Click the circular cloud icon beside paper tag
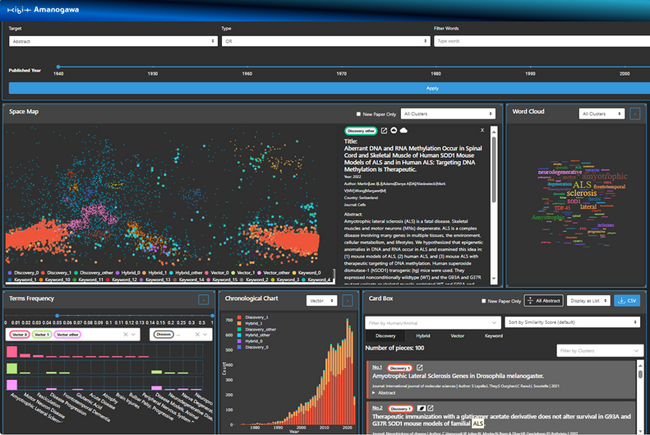650x435 pixels. click(394, 130)
